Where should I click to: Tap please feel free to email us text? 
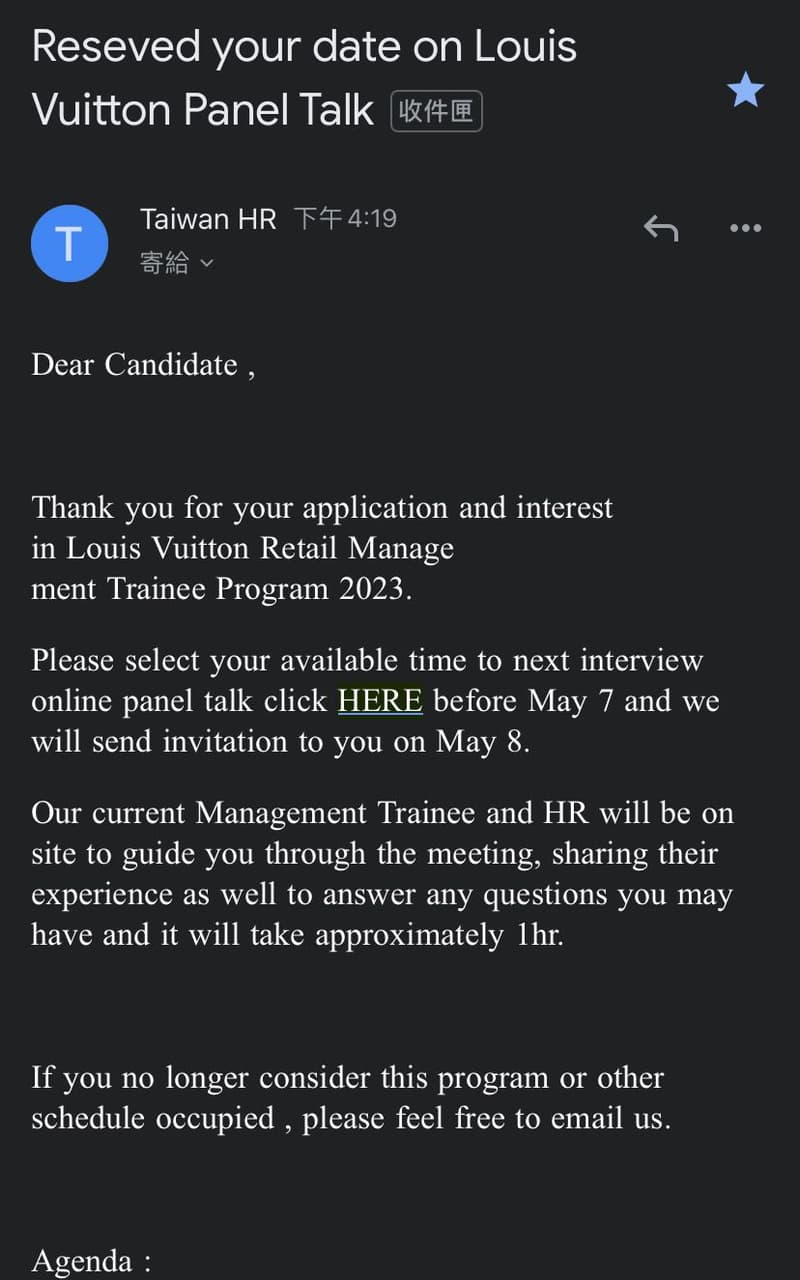[x=486, y=1118]
